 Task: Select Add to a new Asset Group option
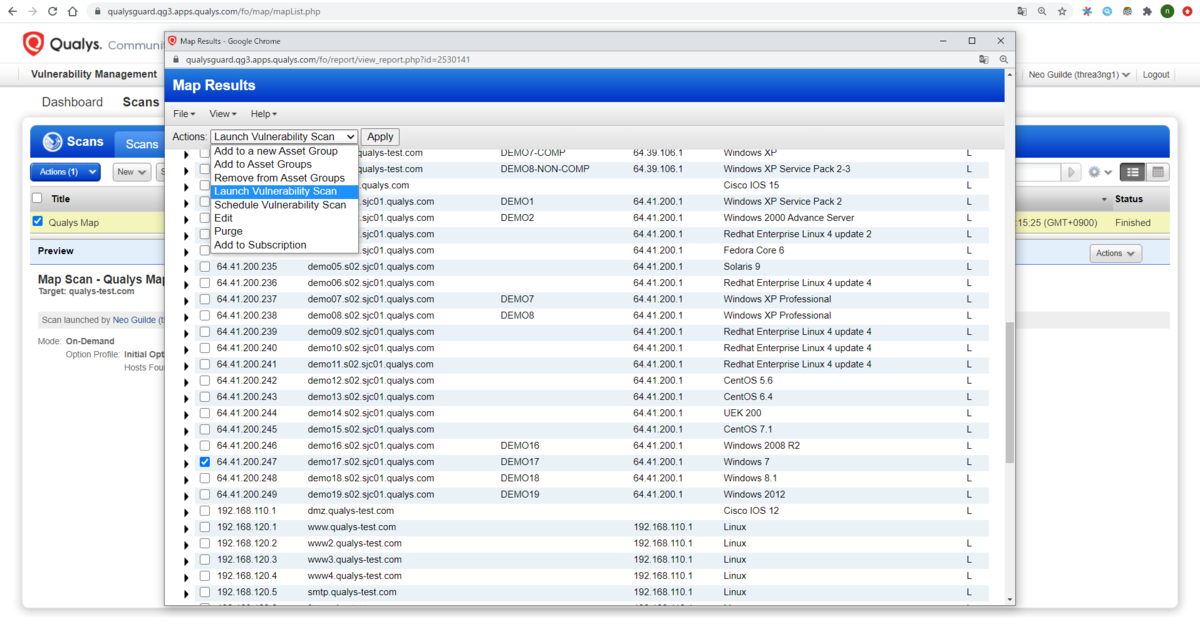(x=284, y=151)
